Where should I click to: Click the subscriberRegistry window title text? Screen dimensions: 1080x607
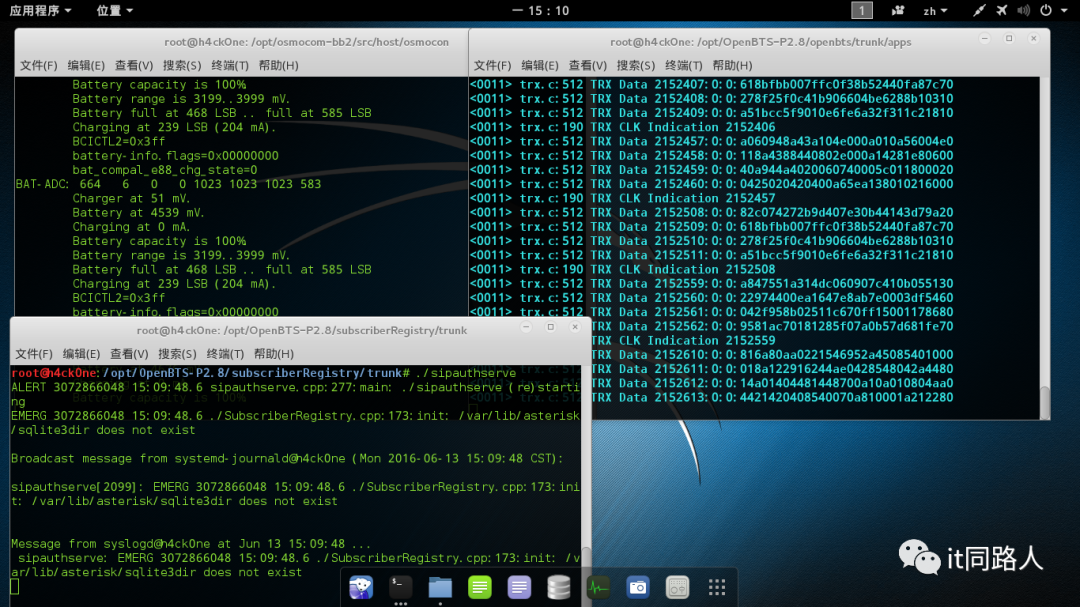point(302,331)
